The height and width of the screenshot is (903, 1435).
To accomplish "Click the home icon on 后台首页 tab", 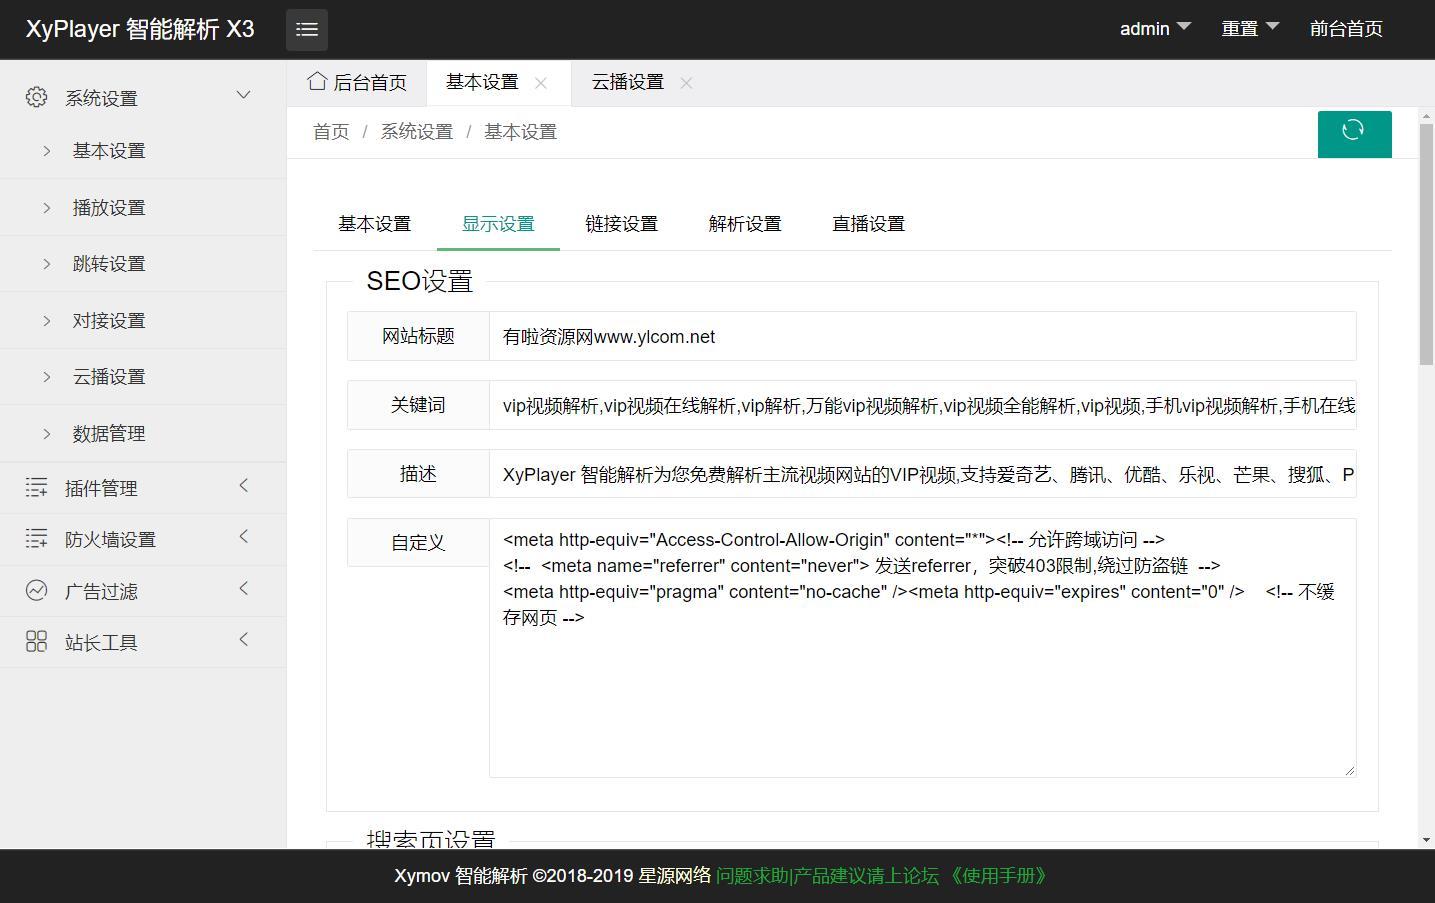I will pyautogui.click(x=317, y=81).
